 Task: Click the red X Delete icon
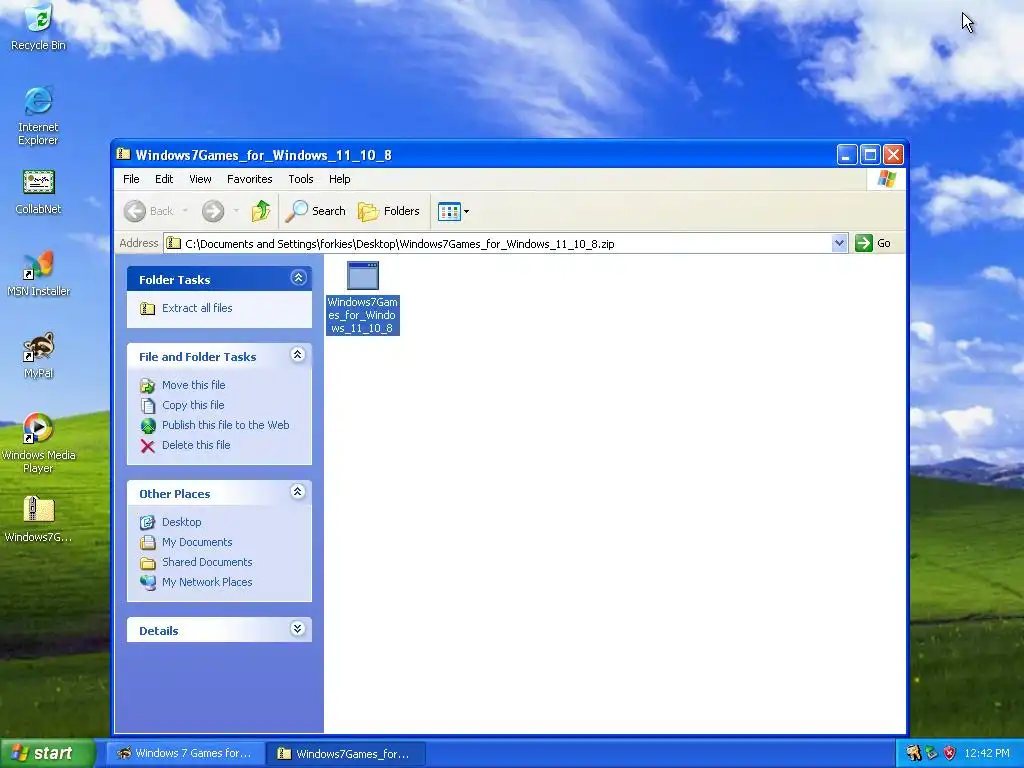148,446
